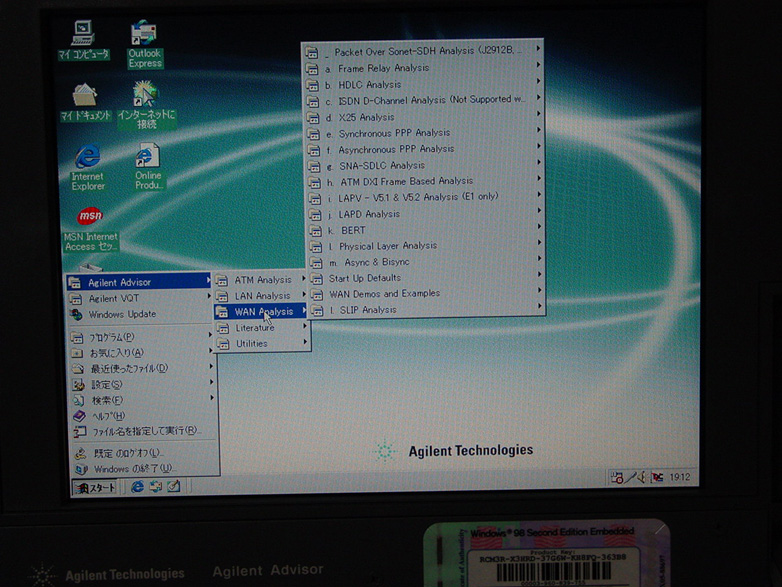Open the WAN Demos and Examples entry
The height and width of the screenshot is (587, 782).
coord(426,294)
